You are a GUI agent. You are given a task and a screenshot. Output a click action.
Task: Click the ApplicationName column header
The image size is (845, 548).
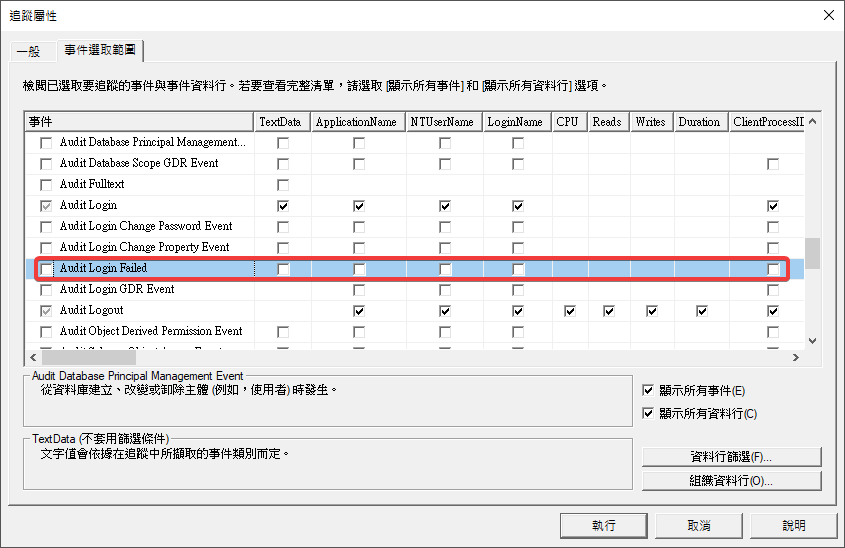pos(355,122)
